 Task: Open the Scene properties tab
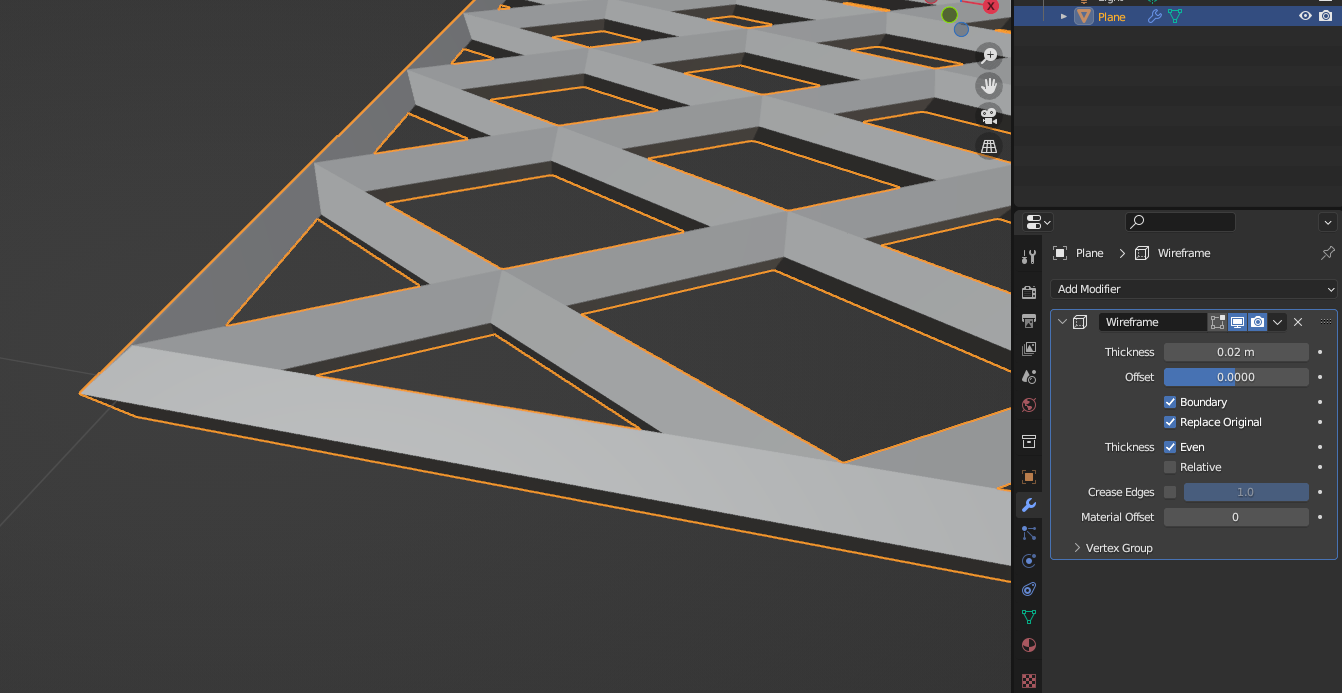click(1029, 377)
